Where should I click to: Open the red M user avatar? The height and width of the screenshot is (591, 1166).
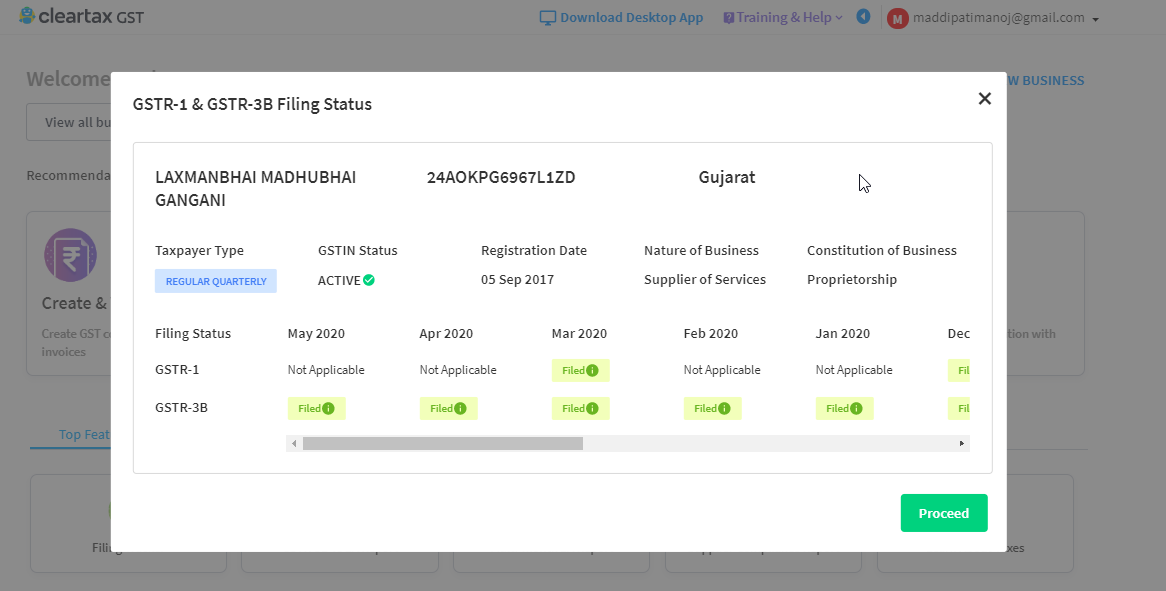[x=897, y=17]
